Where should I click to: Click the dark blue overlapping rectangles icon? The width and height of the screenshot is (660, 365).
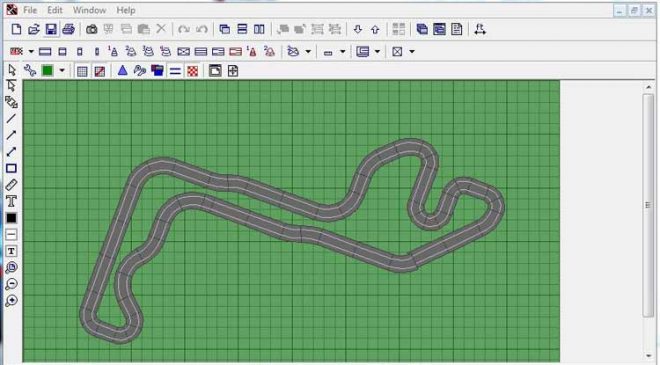[157, 70]
